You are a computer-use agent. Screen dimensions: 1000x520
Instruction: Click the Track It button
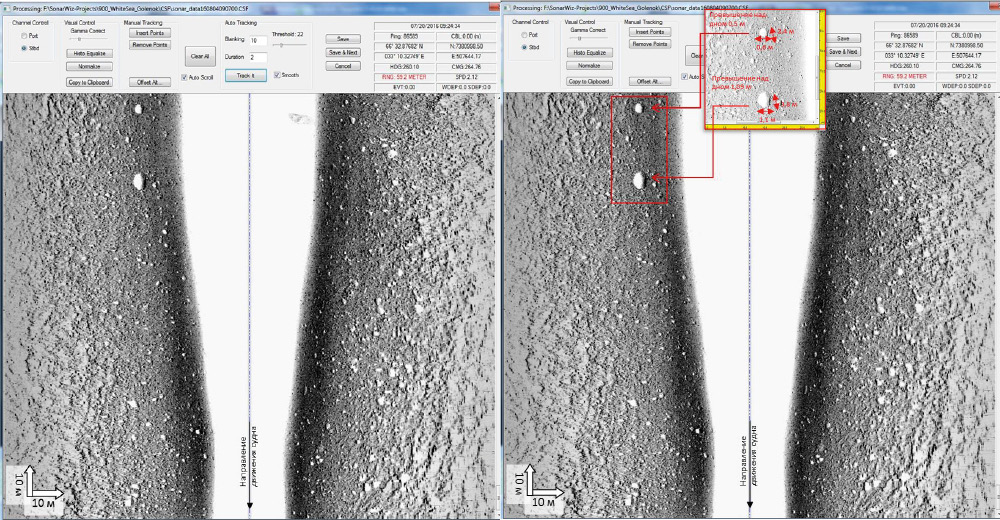tap(246, 75)
